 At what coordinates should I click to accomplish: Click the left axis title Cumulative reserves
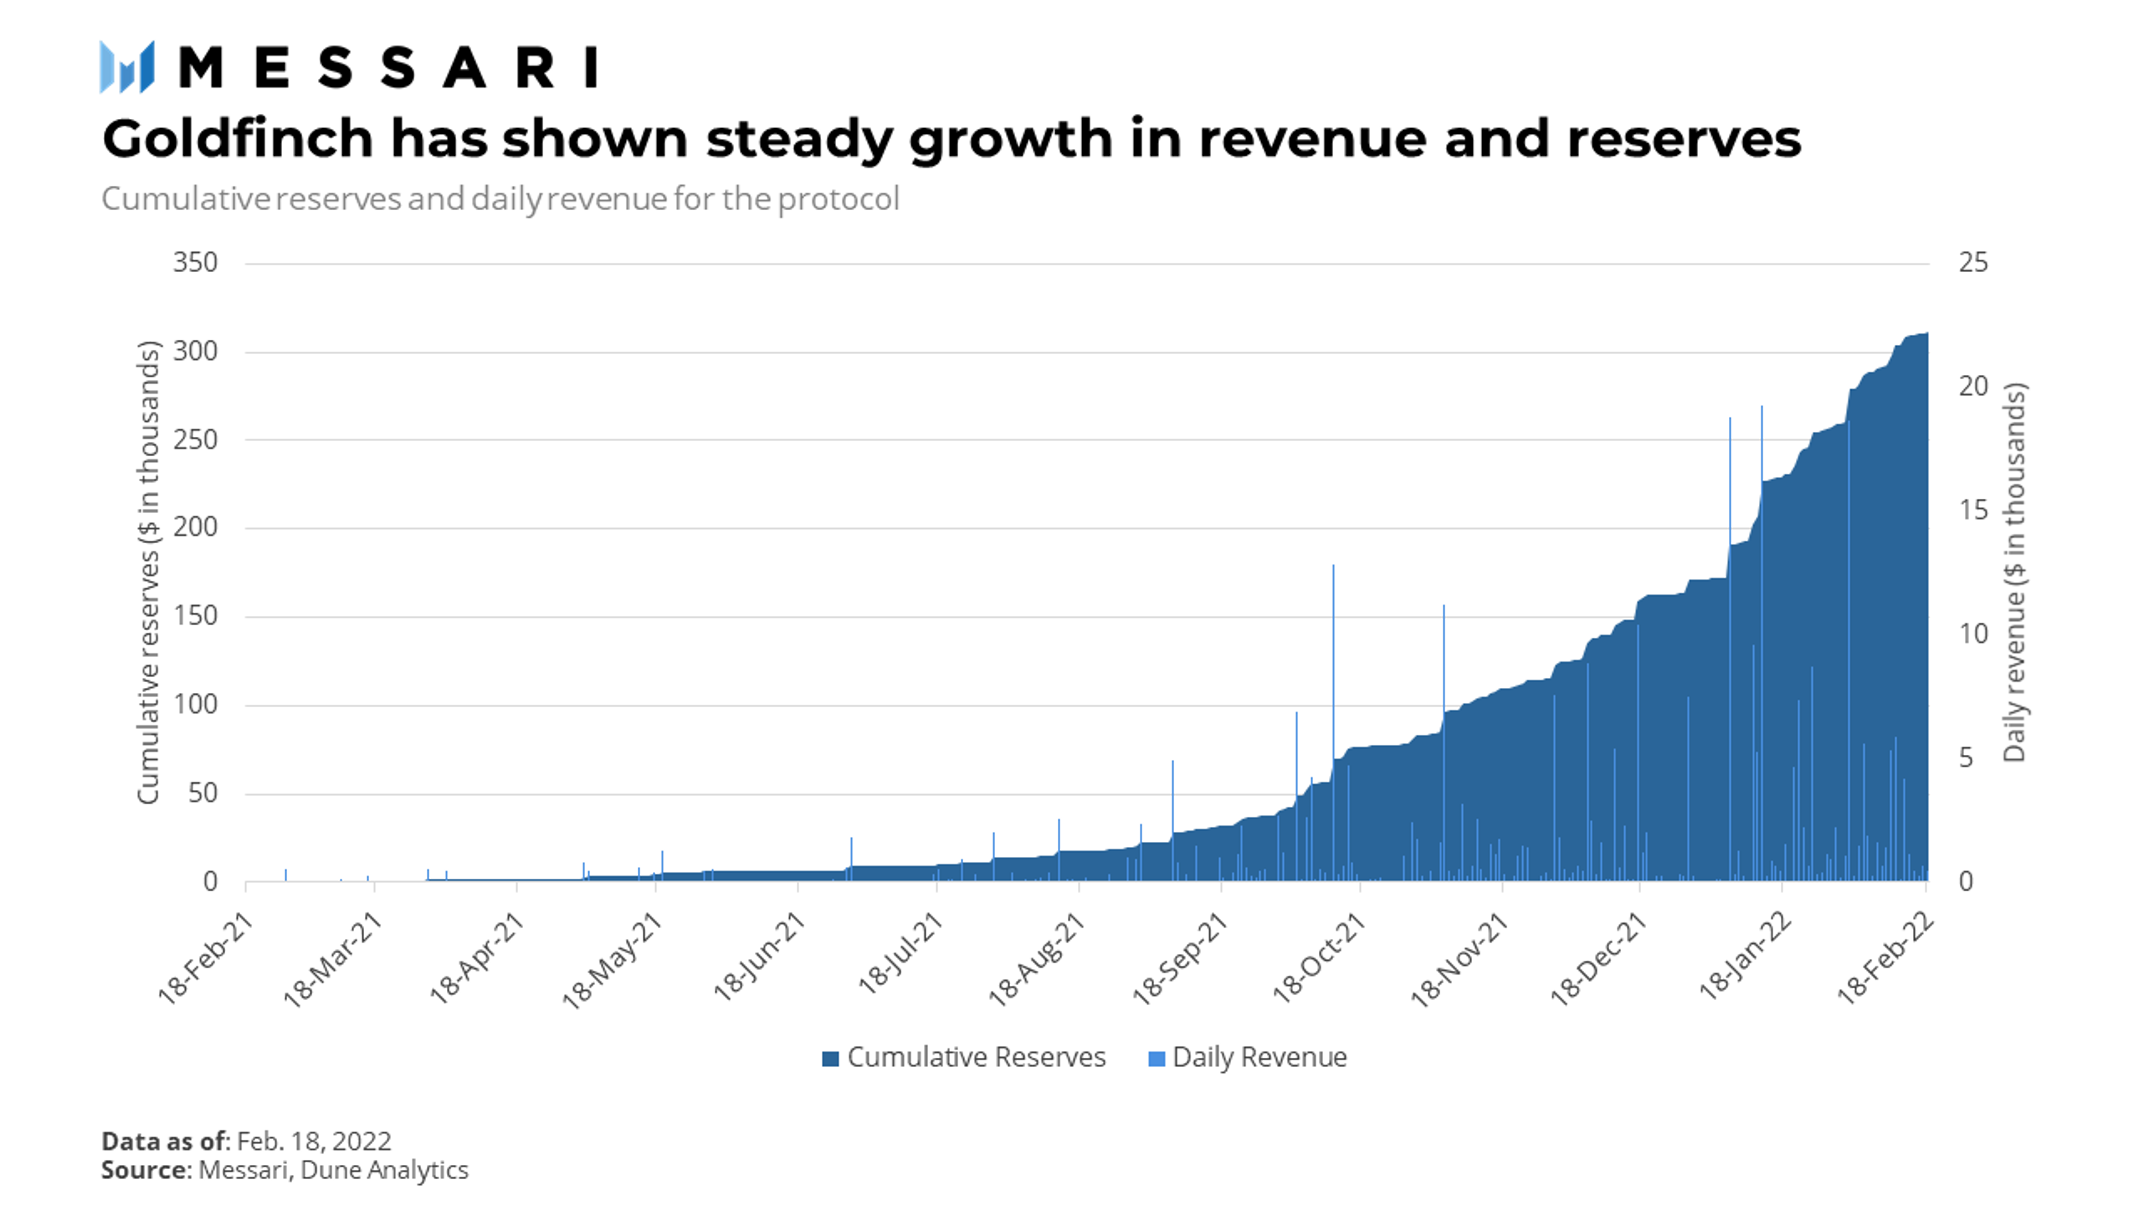[x=148, y=572]
